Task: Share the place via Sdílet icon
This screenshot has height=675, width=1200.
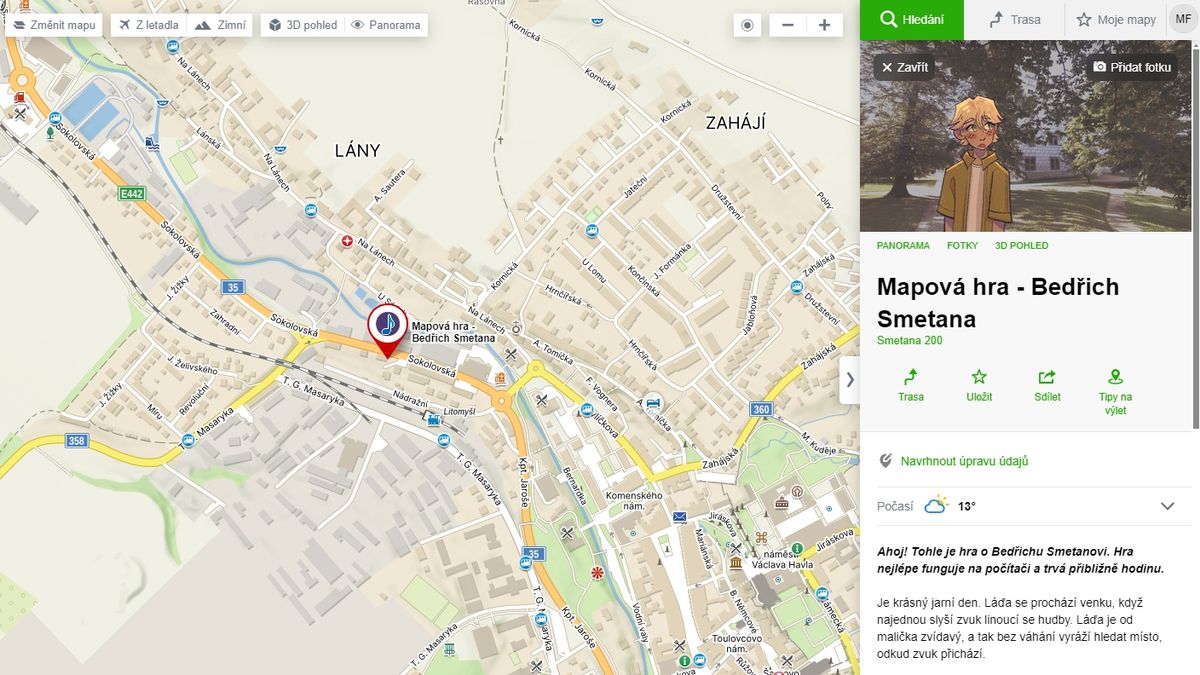Action: click(x=1047, y=385)
